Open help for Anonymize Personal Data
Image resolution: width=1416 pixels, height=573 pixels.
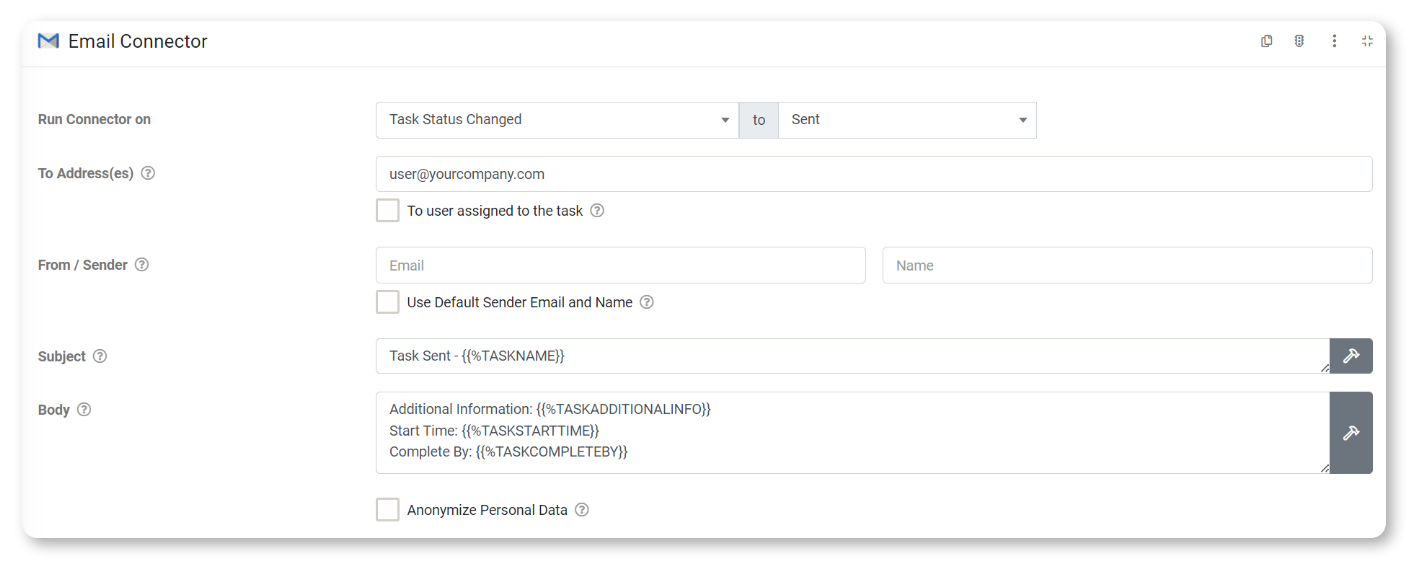click(x=582, y=510)
